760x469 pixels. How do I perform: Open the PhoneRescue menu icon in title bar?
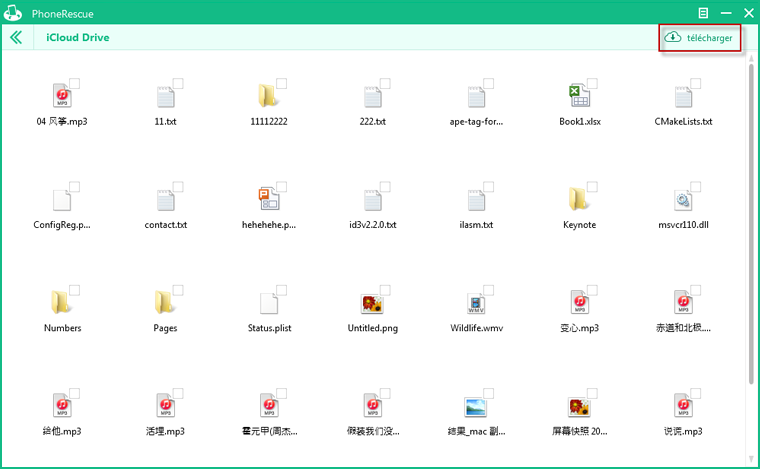703,13
